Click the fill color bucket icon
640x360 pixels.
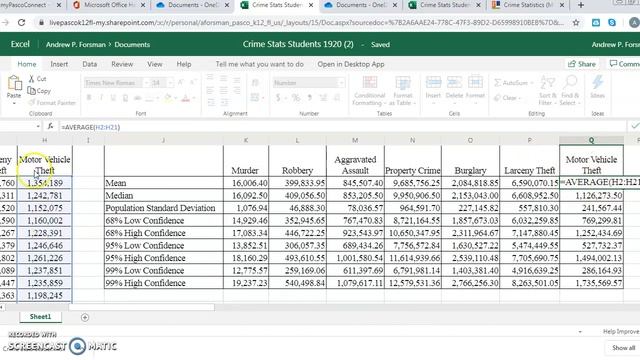click(x=167, y=98)
